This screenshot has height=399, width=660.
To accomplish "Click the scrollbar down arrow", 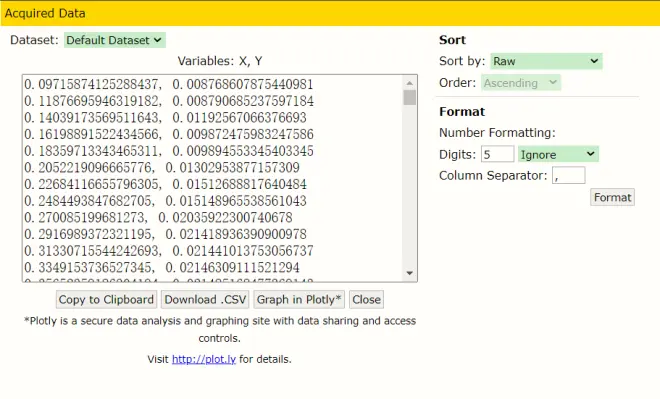I will click(x=409, y=274).
